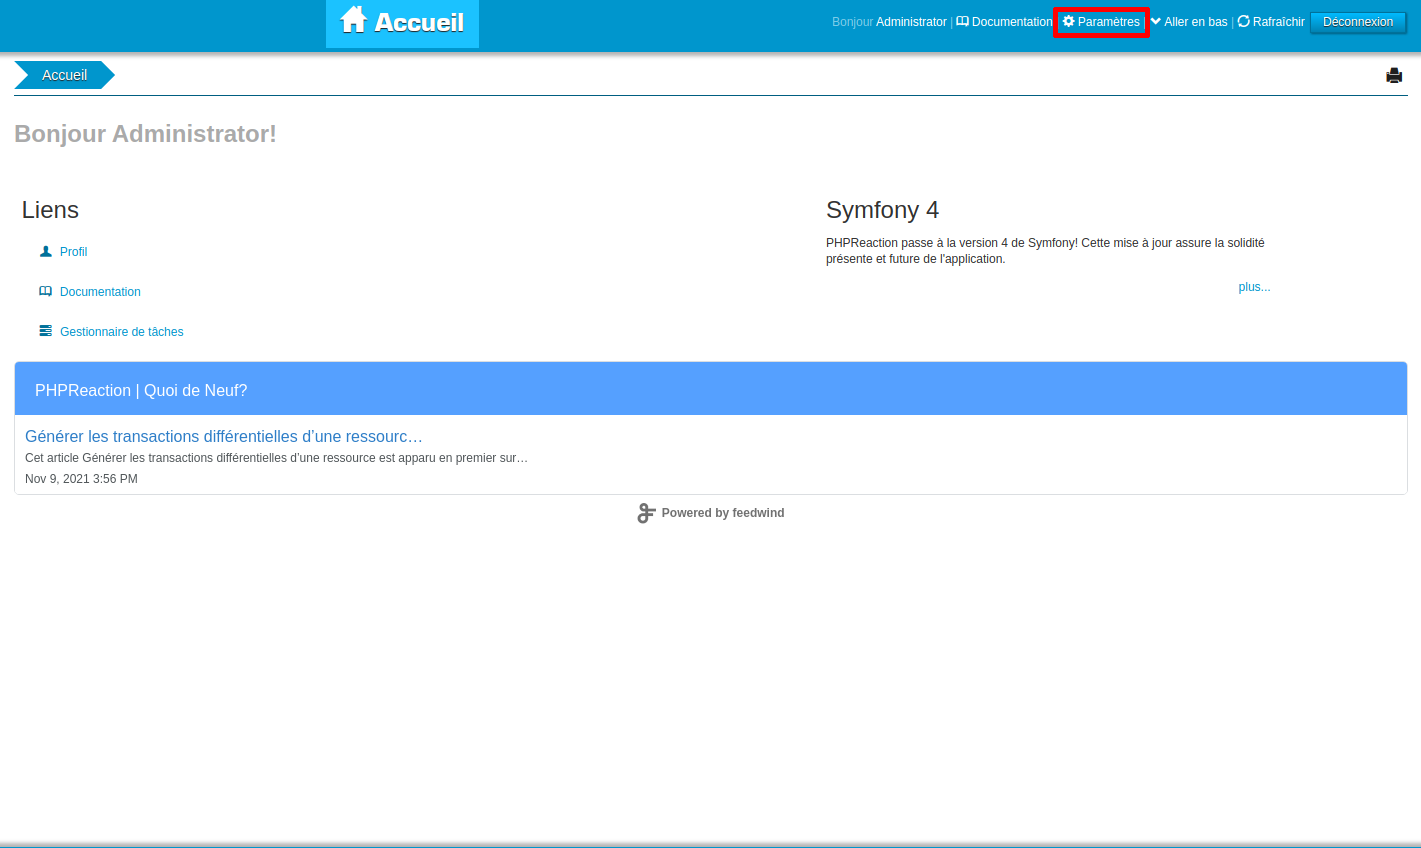Open the Générer les transactions article

coord(224,437)
